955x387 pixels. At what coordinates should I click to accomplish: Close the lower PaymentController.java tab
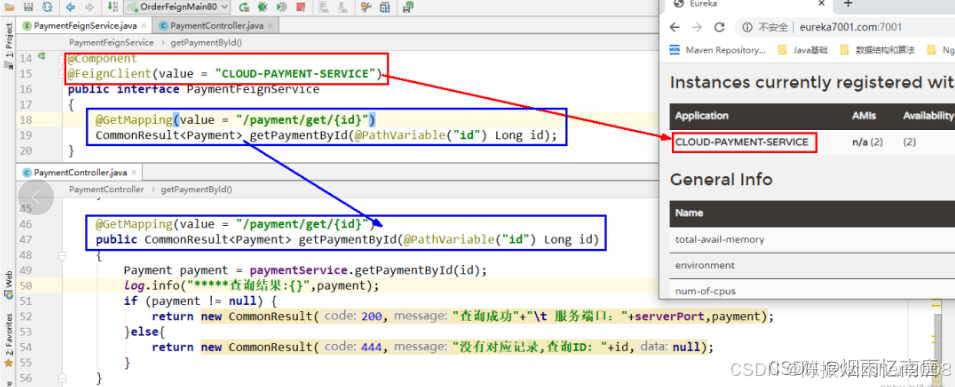[x=133, y=172]
